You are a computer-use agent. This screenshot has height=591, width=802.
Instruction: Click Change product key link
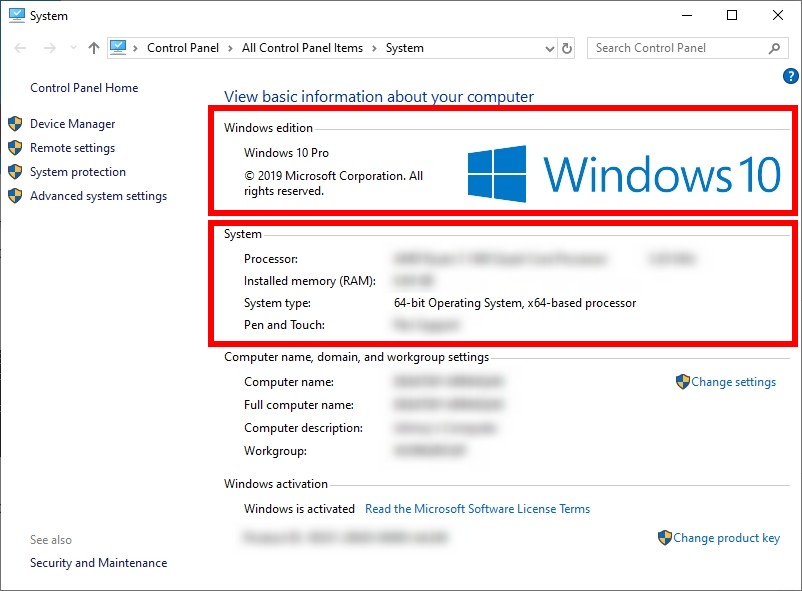(x=726, y=538)
